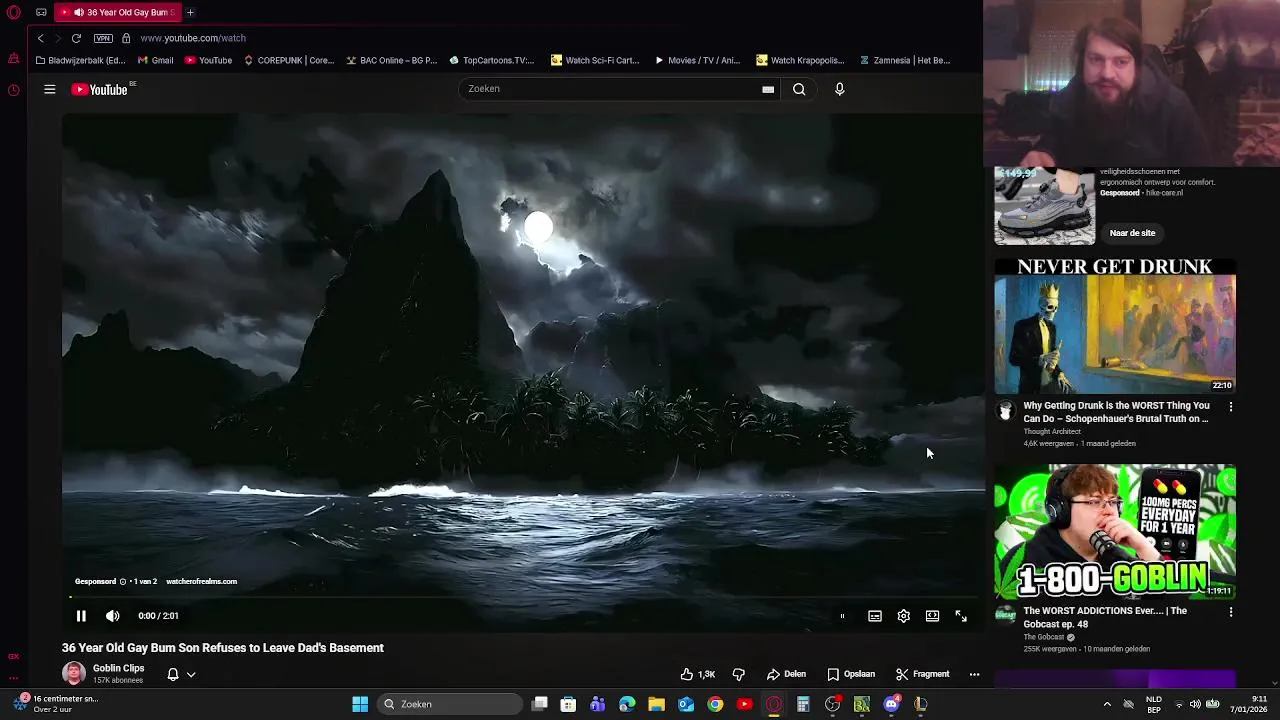Viewport: 1280px width, 720px height.
Task: Toggle subtitles in the video player
Action: pos(875,616)
